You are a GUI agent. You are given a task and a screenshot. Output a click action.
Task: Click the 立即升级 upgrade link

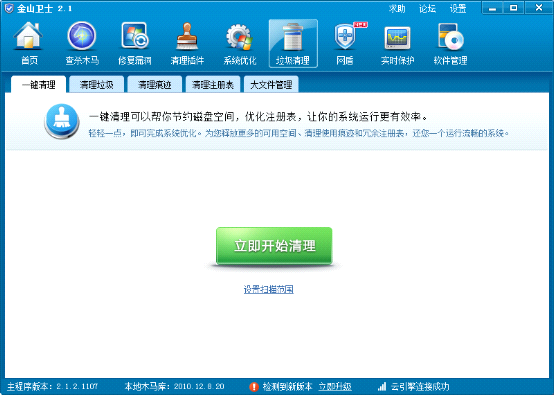335,386
